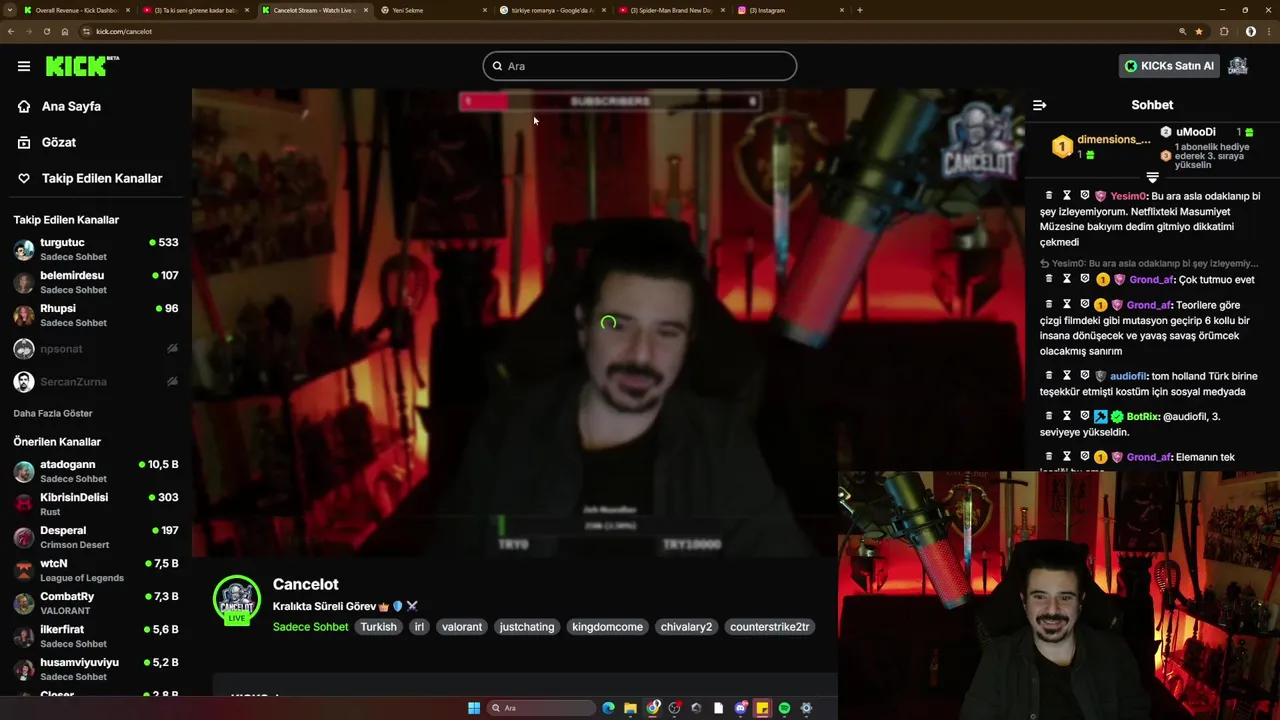Screen dimensions: 1280x720
Task: Open a new browser tab
Action: coord(860,10)
